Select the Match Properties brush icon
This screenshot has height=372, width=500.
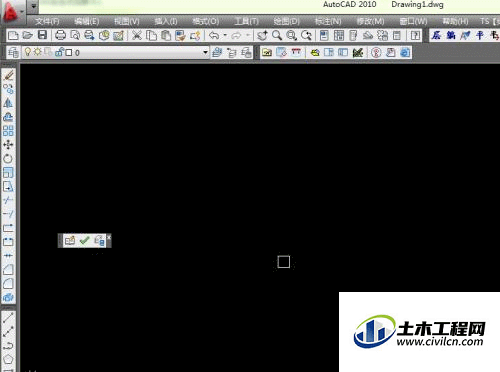click(x=180, y=35)
